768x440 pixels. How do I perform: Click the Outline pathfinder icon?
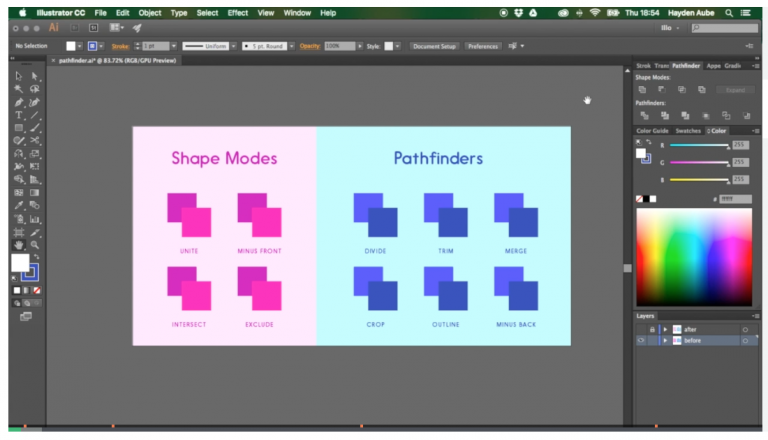click(x=726, y=116)
